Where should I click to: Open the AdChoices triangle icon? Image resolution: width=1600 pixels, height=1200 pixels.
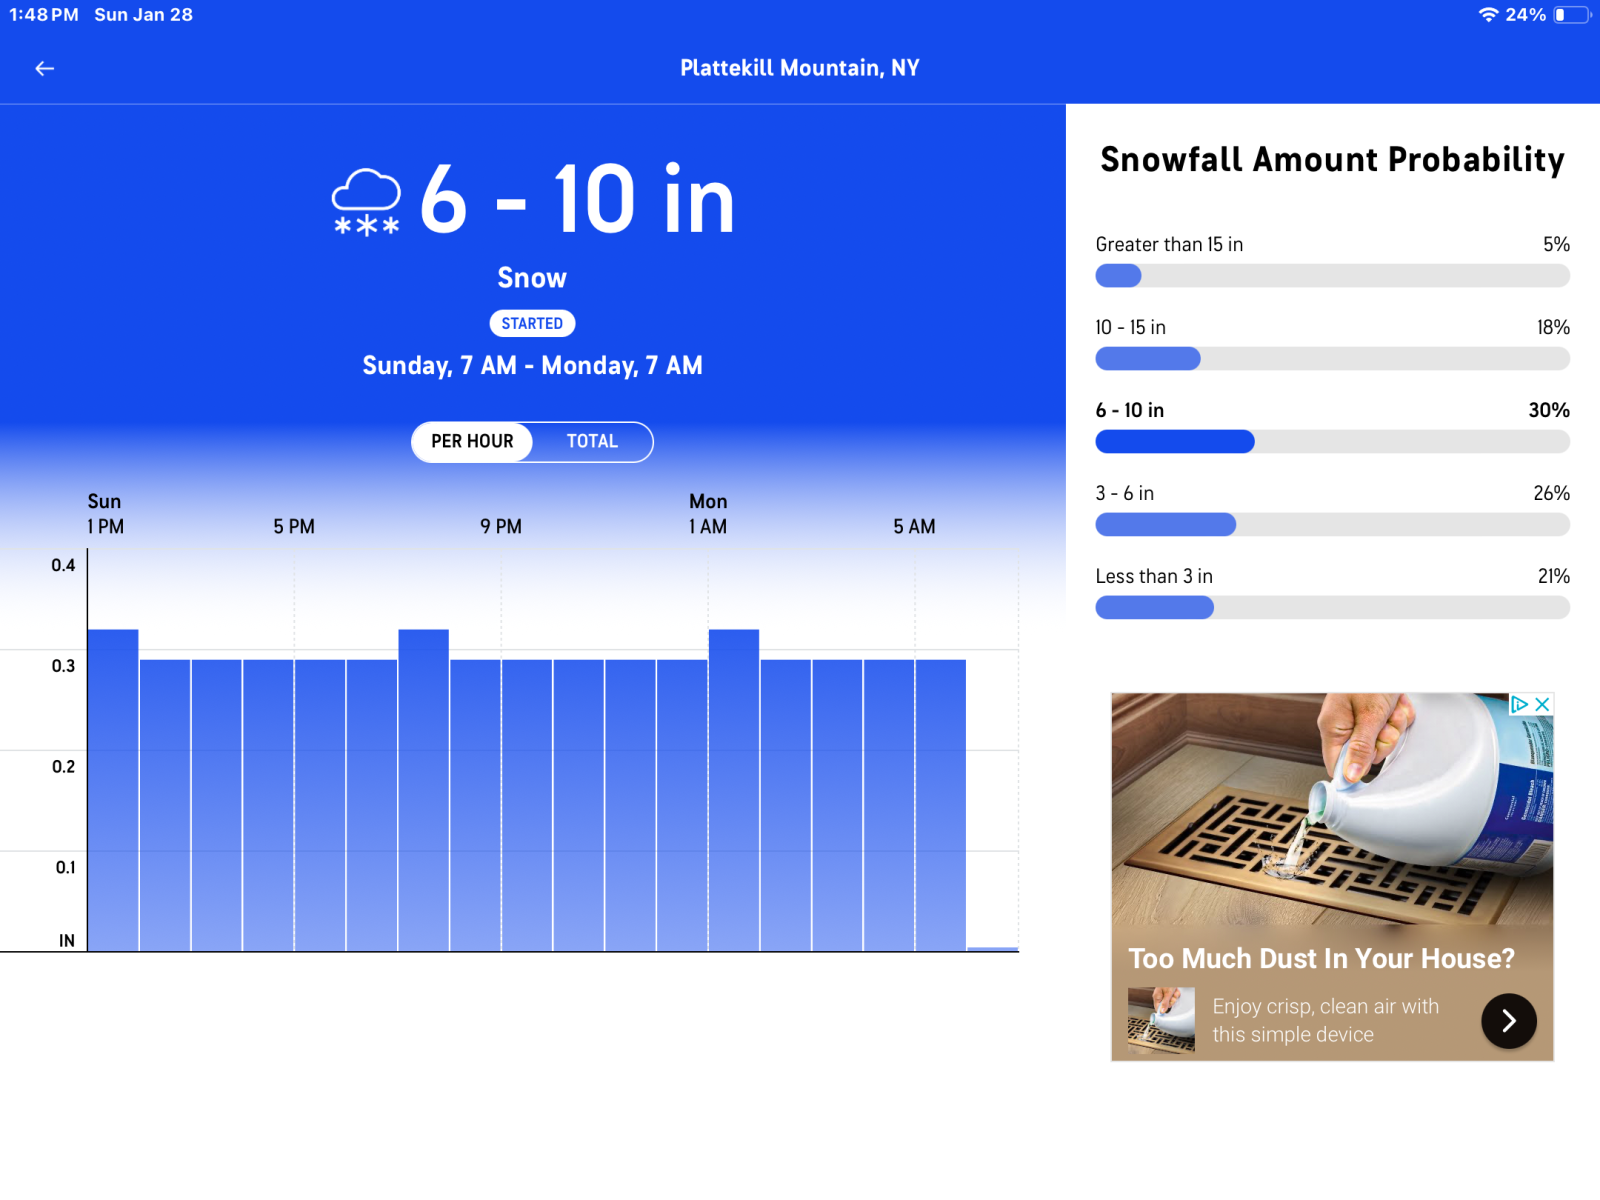[x=1519, y=704]
